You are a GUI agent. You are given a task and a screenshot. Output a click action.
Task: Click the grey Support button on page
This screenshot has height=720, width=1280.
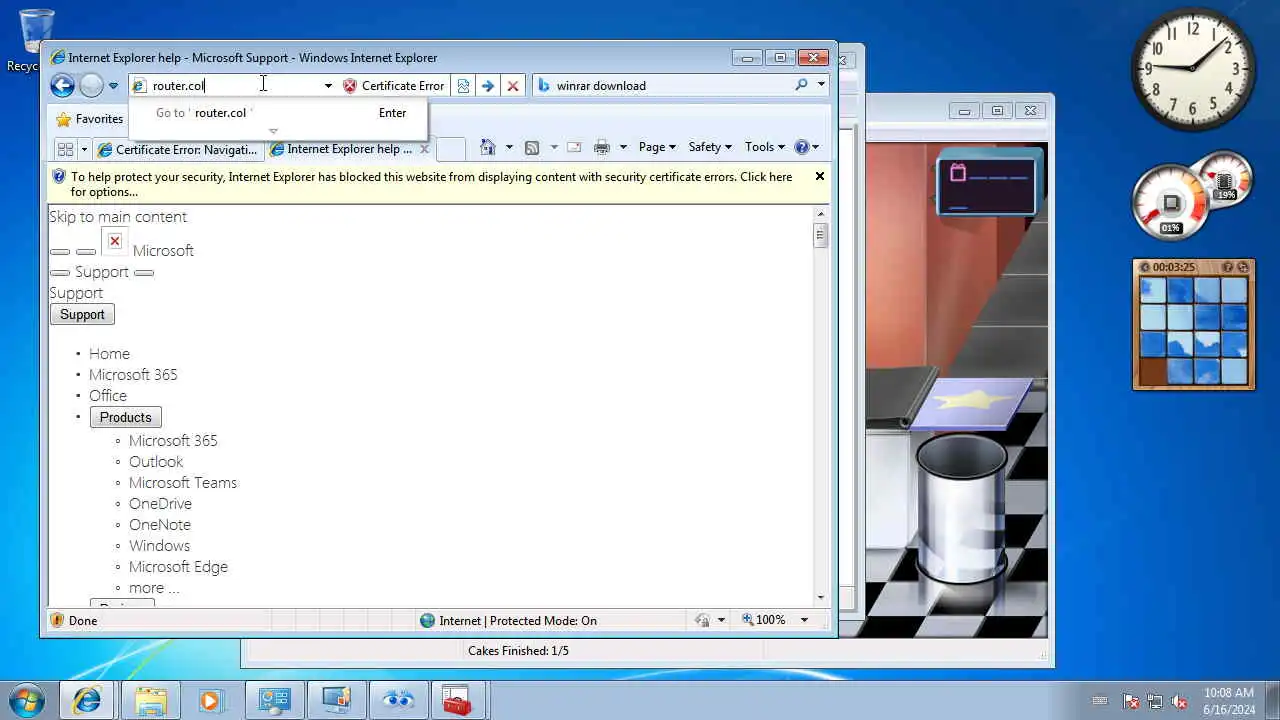[x=82, y=314]
